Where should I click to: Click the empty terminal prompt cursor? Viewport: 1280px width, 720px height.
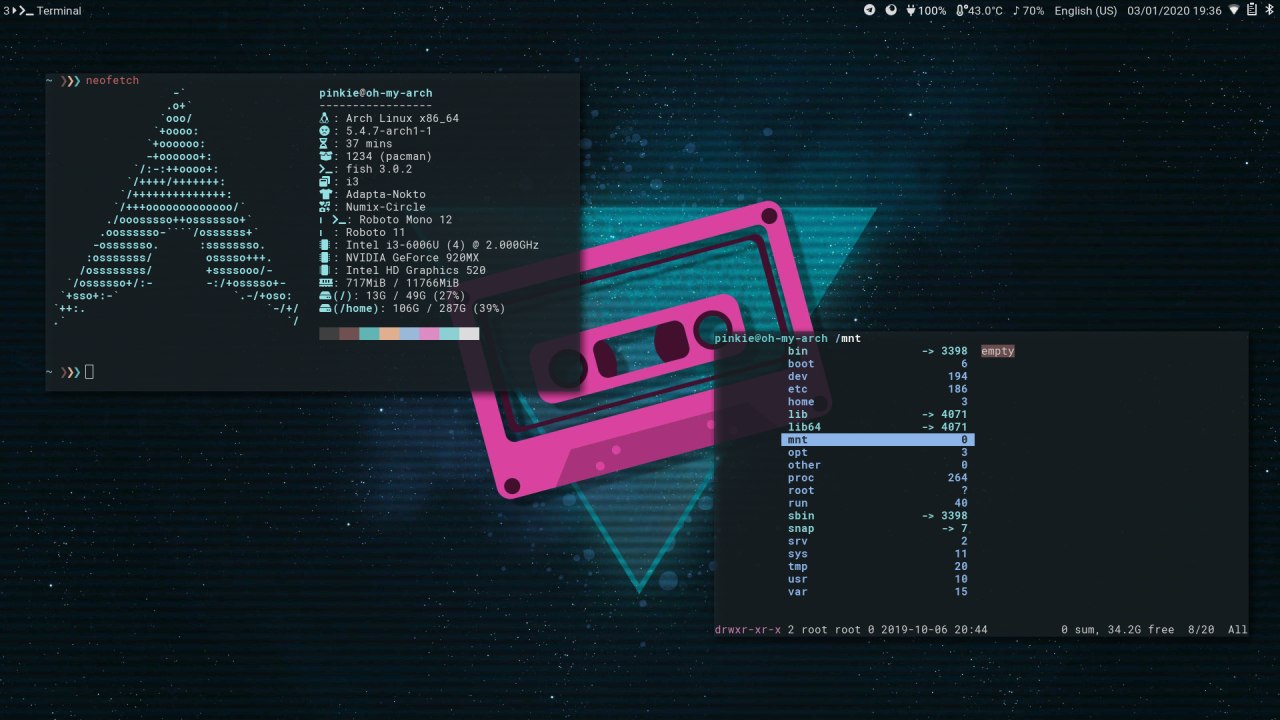(x=89, y=372)
